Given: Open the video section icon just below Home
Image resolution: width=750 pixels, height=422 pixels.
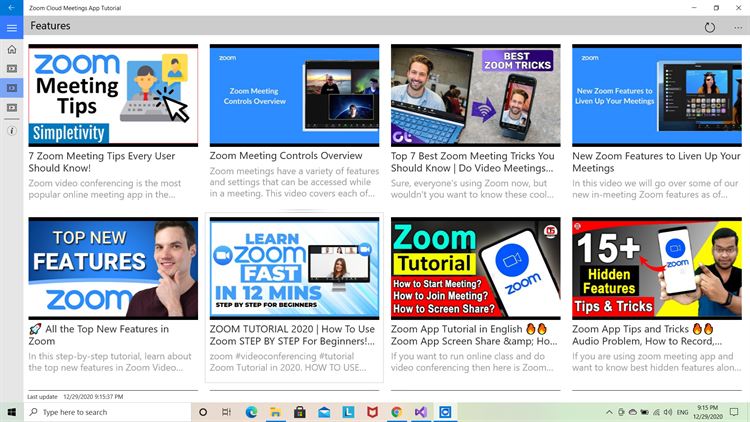Looking at the screenshot, I should coord(11,68).
